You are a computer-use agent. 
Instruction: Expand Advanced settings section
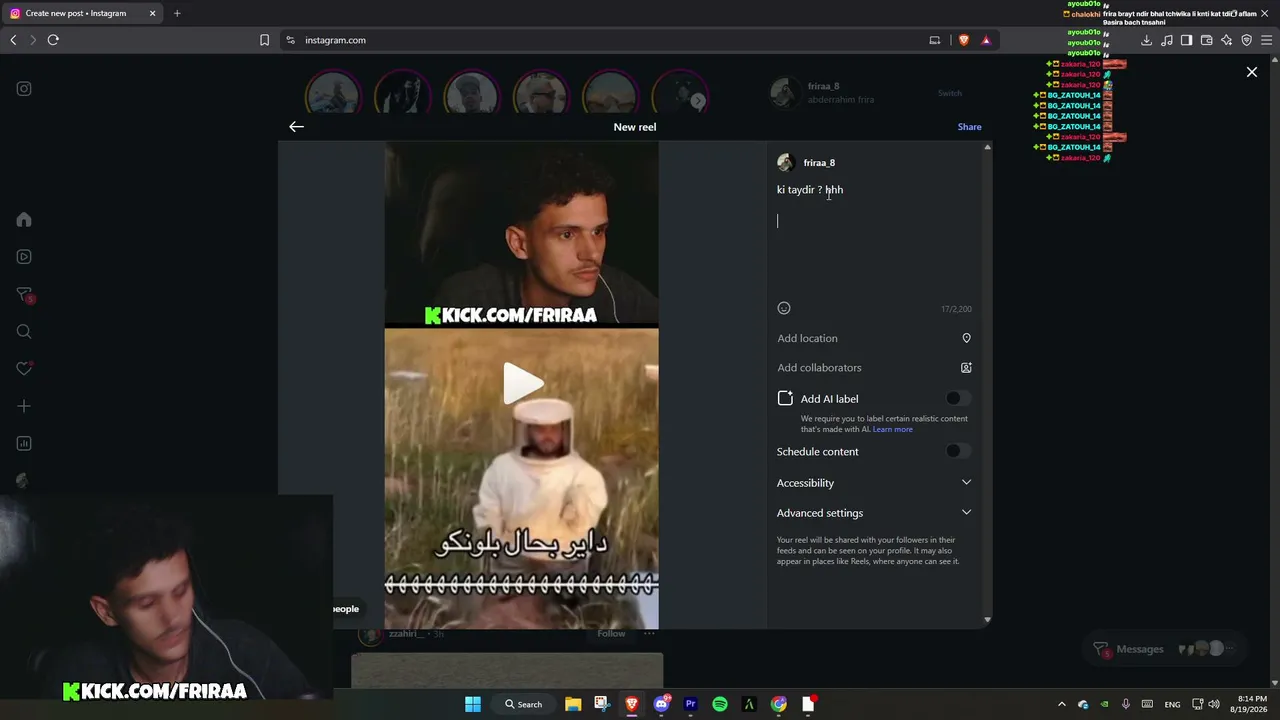click(874, 513)
